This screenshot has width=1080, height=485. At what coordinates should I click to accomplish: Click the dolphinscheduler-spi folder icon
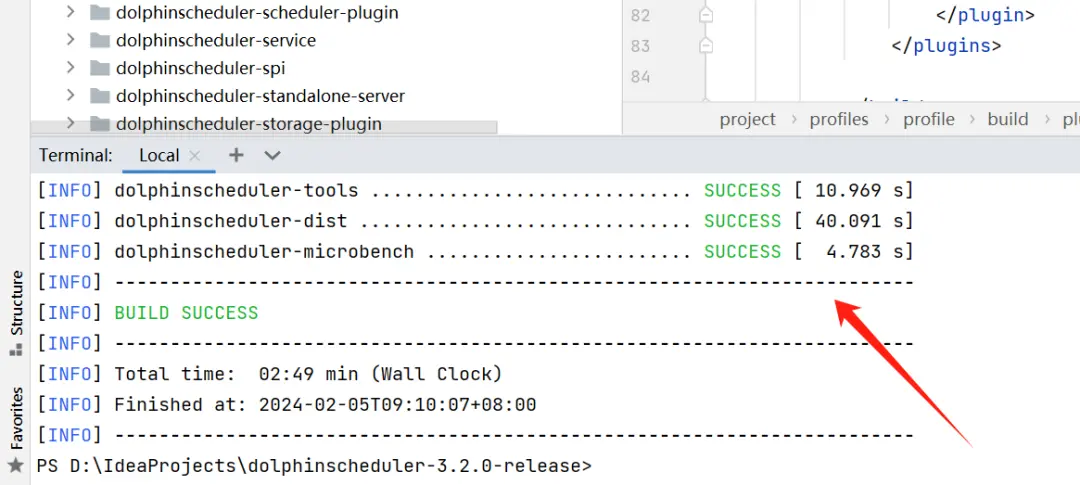[99, 68]
